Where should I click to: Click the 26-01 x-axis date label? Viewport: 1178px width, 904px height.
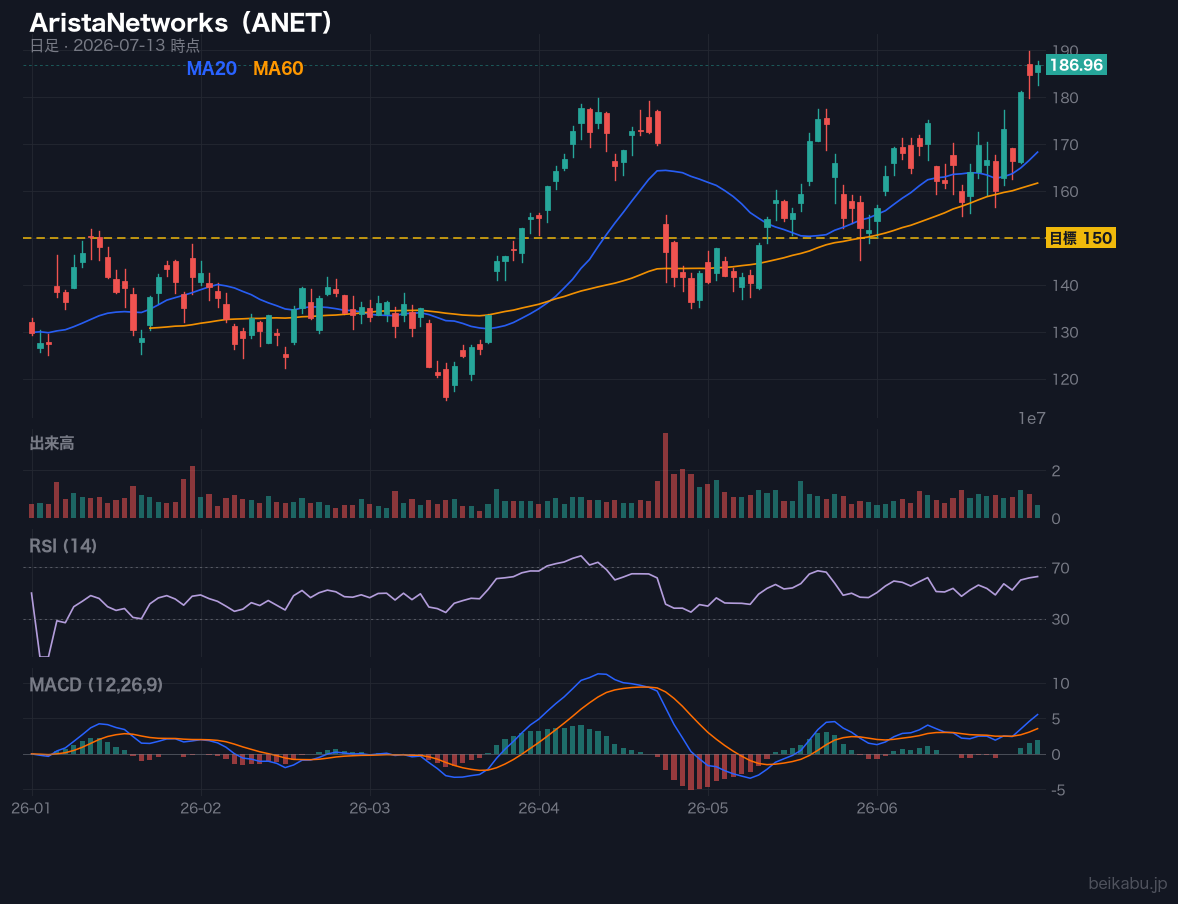point(32,808)
